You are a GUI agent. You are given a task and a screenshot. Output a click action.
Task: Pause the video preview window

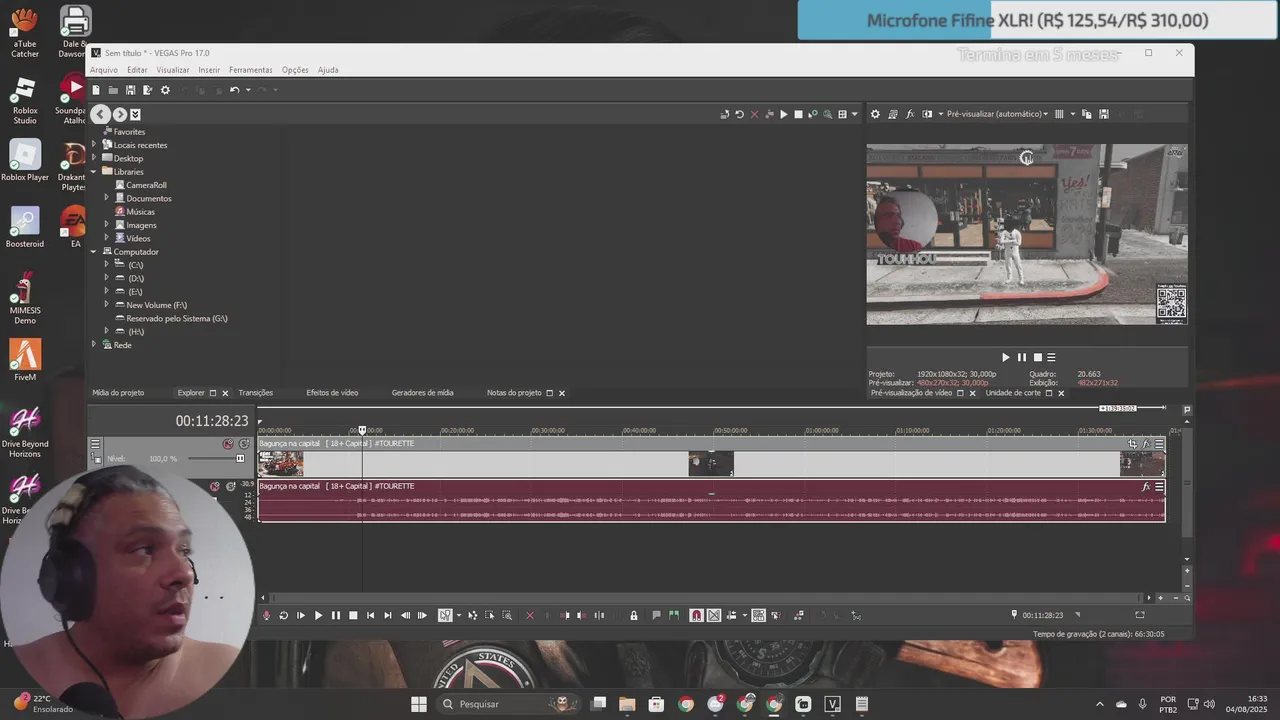point(1021,357)
